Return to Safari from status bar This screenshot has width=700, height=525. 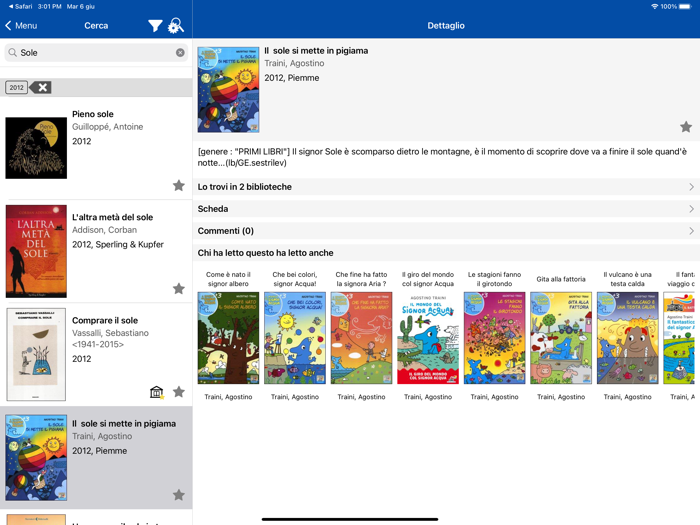pos(21,7)
